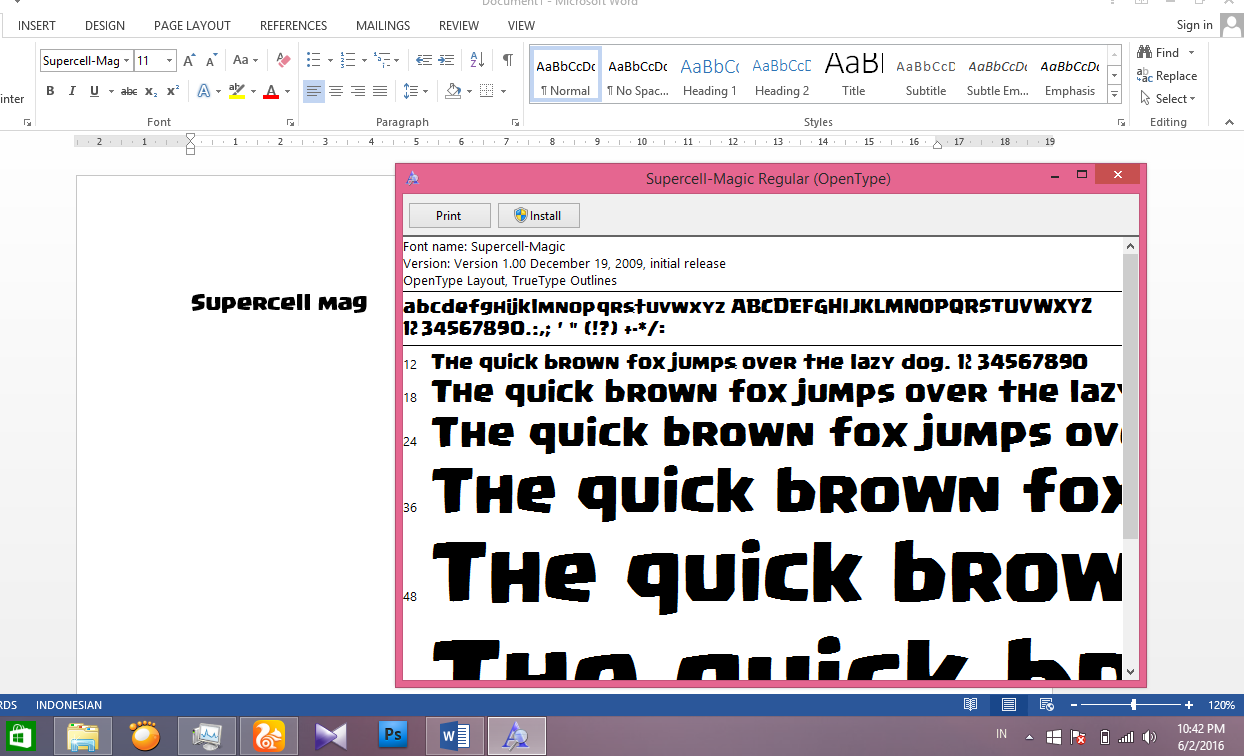Click zoom out minus button

[1073, 705]
